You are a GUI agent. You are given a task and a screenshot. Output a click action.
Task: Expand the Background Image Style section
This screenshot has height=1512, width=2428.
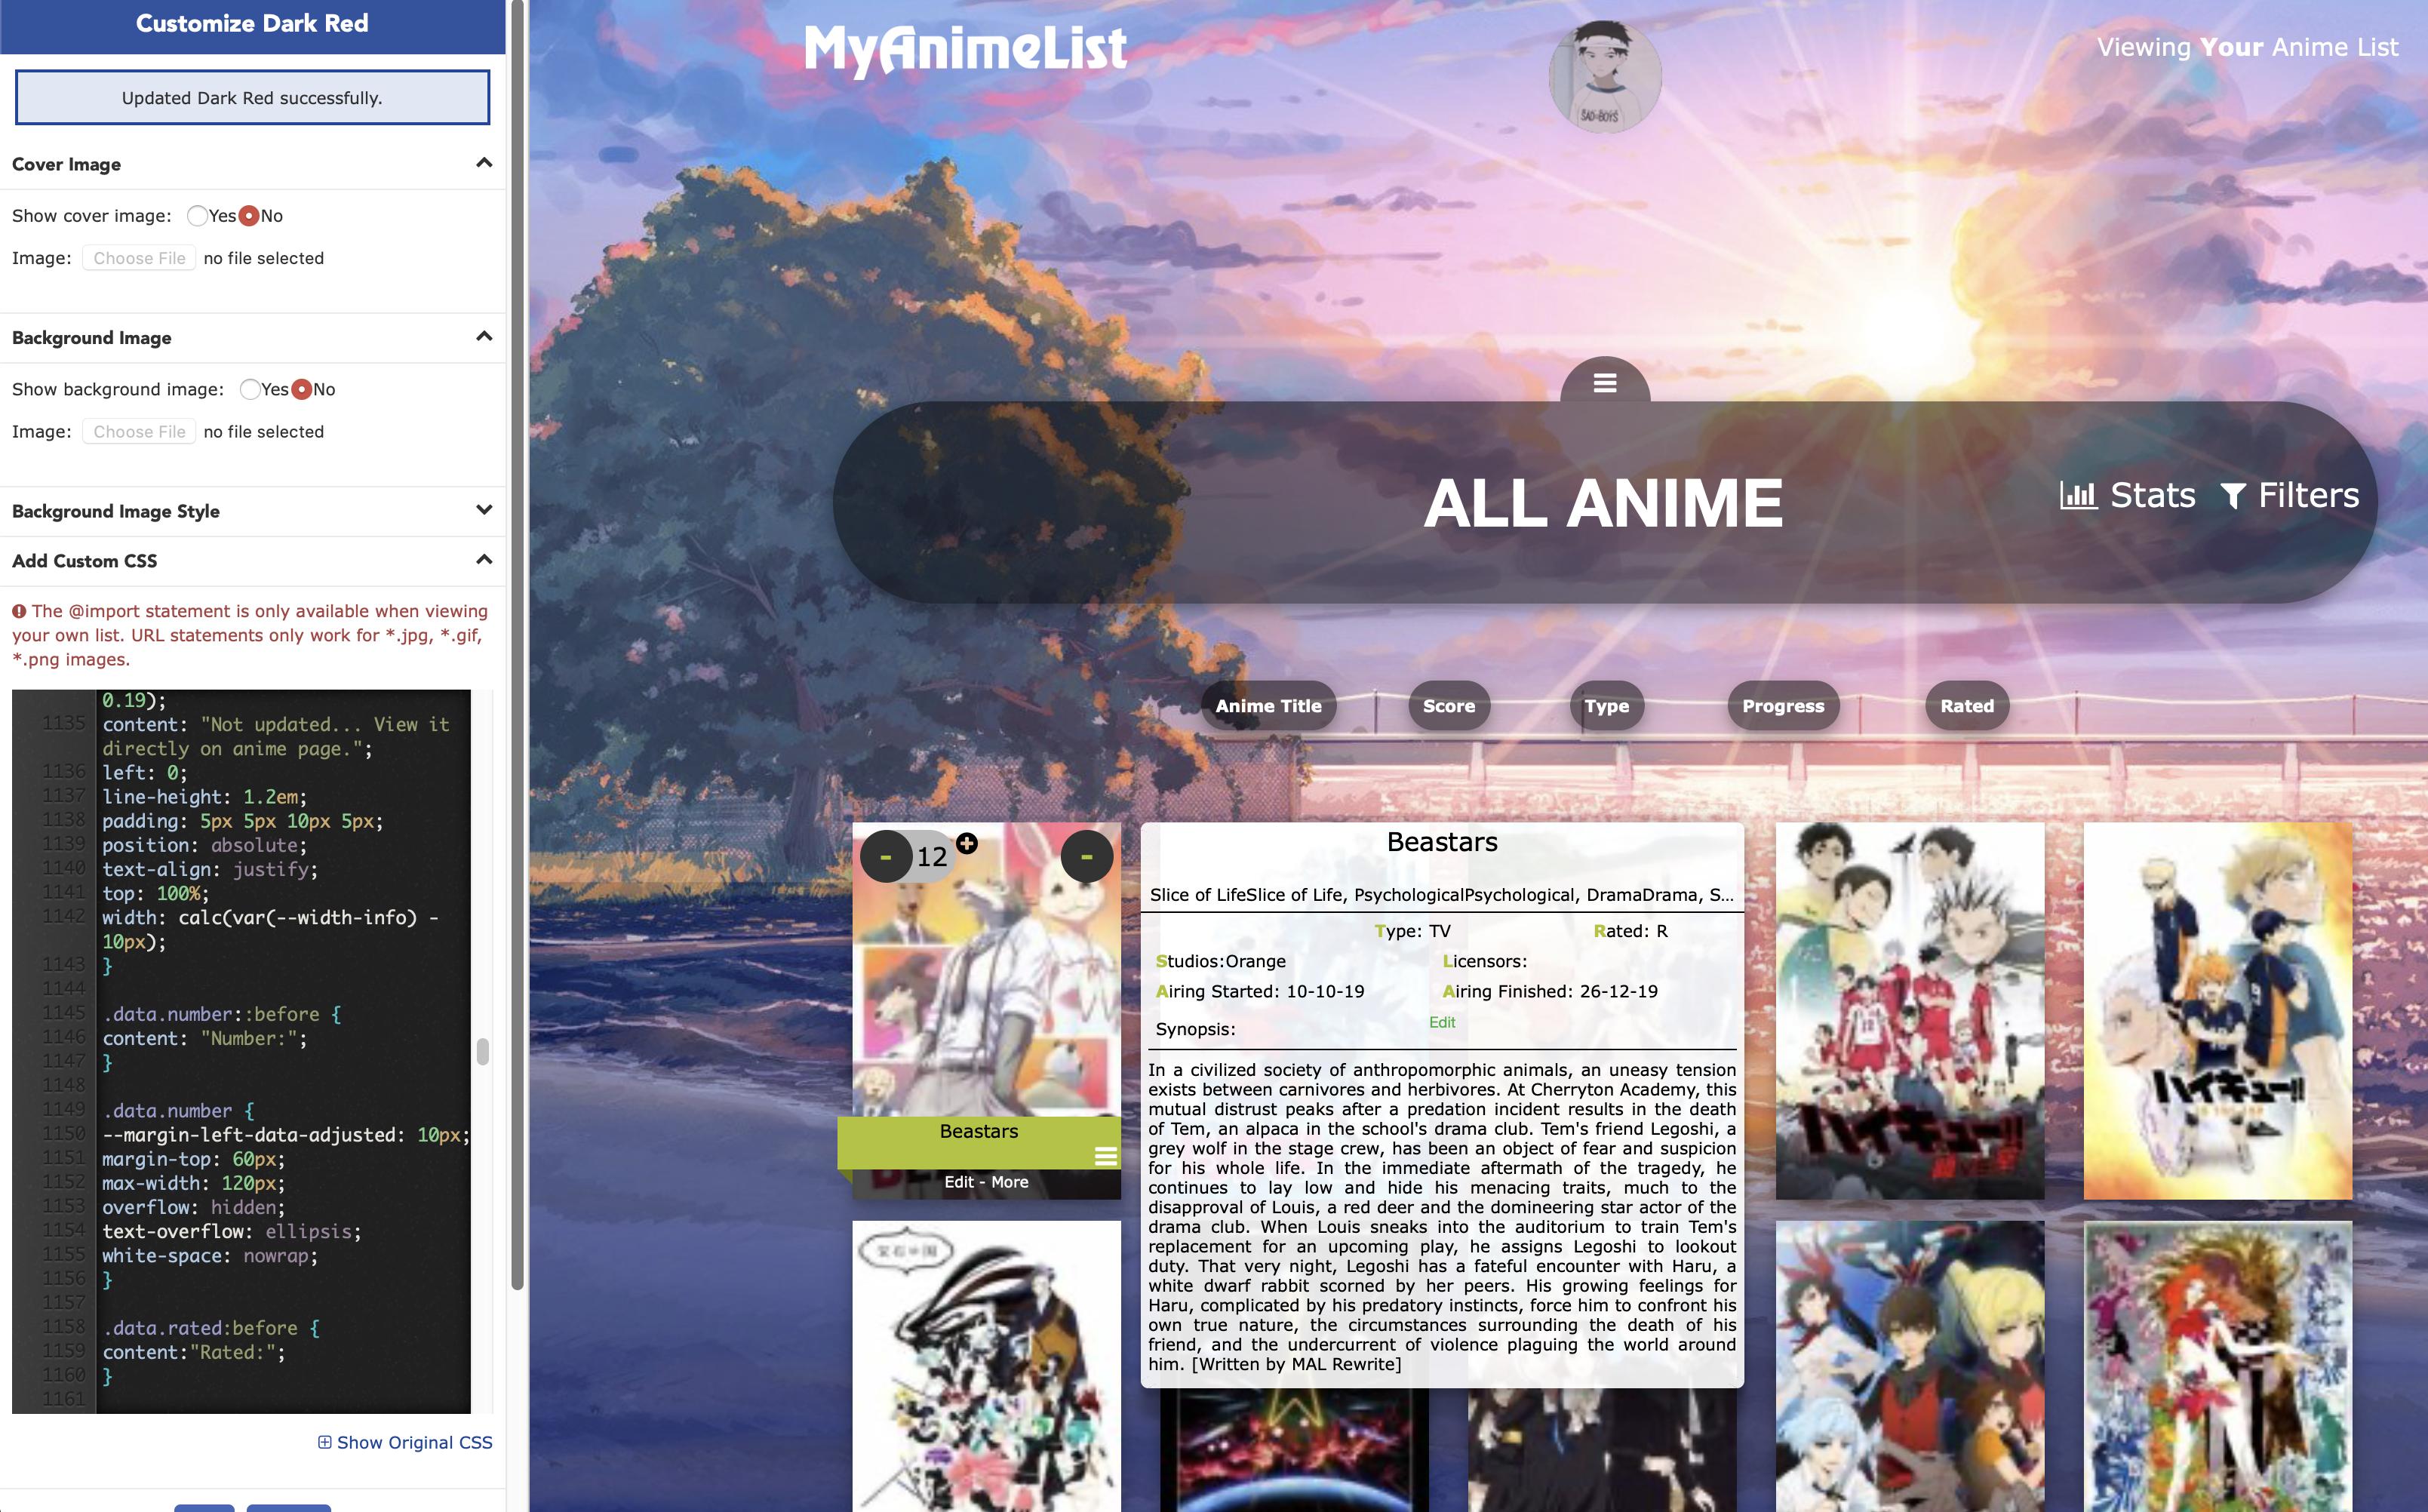pyautogui.click(x=484, y=510)
